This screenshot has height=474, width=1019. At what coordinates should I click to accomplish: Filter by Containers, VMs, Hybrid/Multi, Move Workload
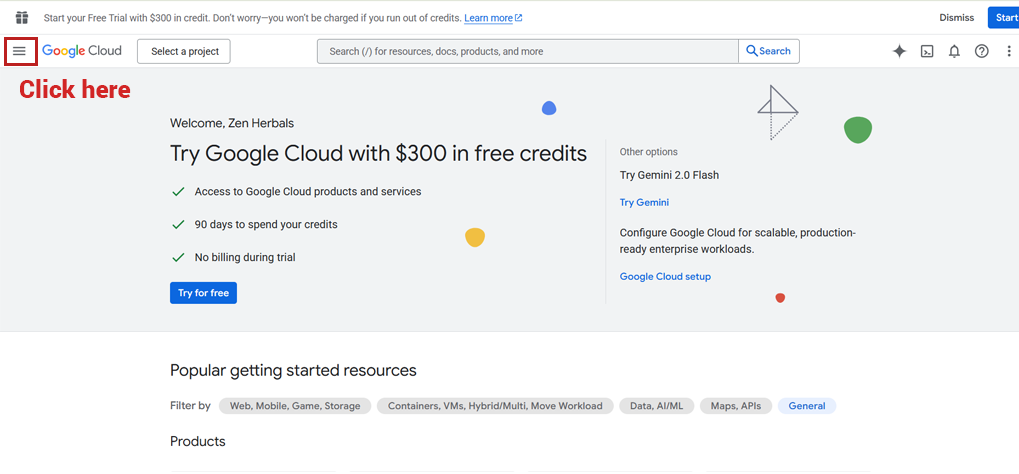point(495,406)
